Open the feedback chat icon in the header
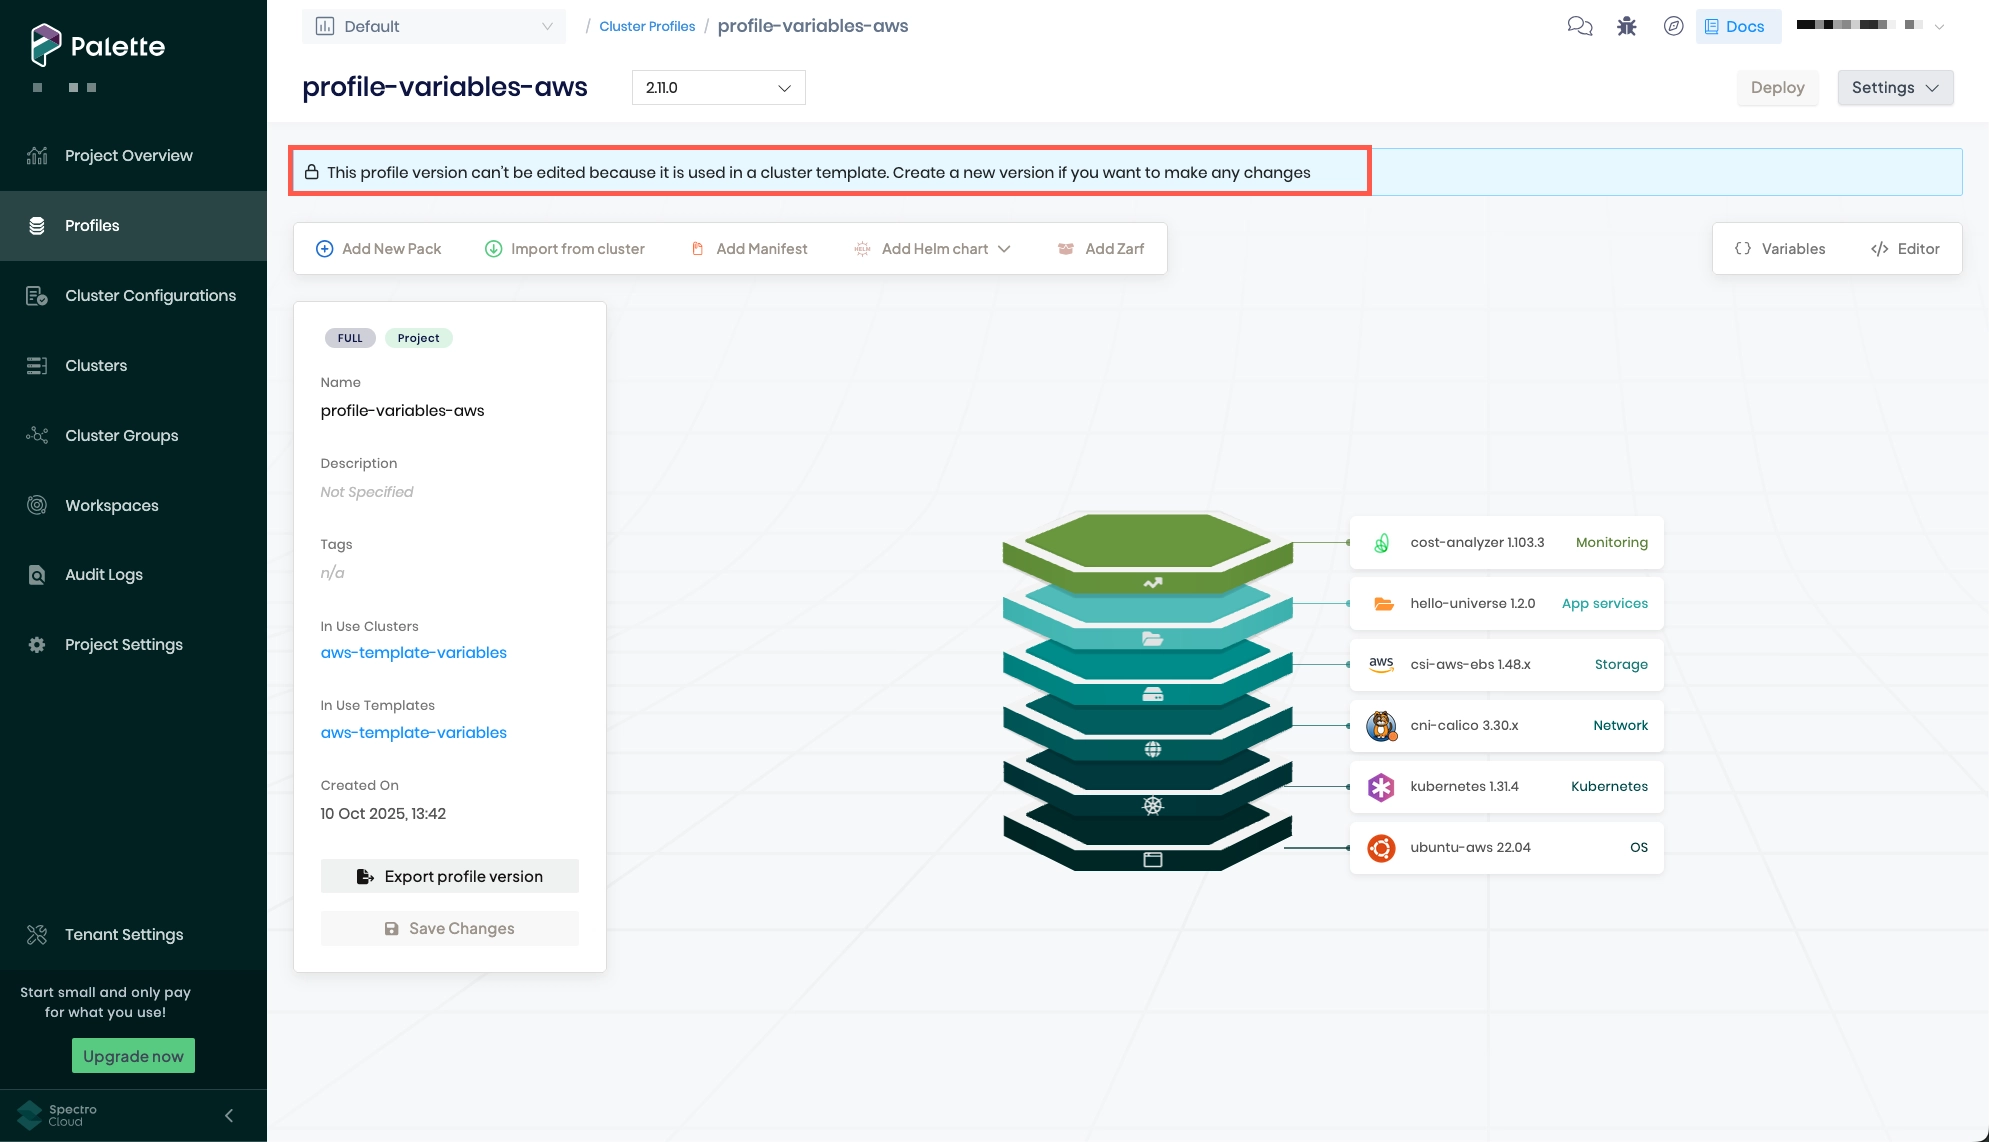This screenshot has width=1989, height=1142. click(1580, 26)
